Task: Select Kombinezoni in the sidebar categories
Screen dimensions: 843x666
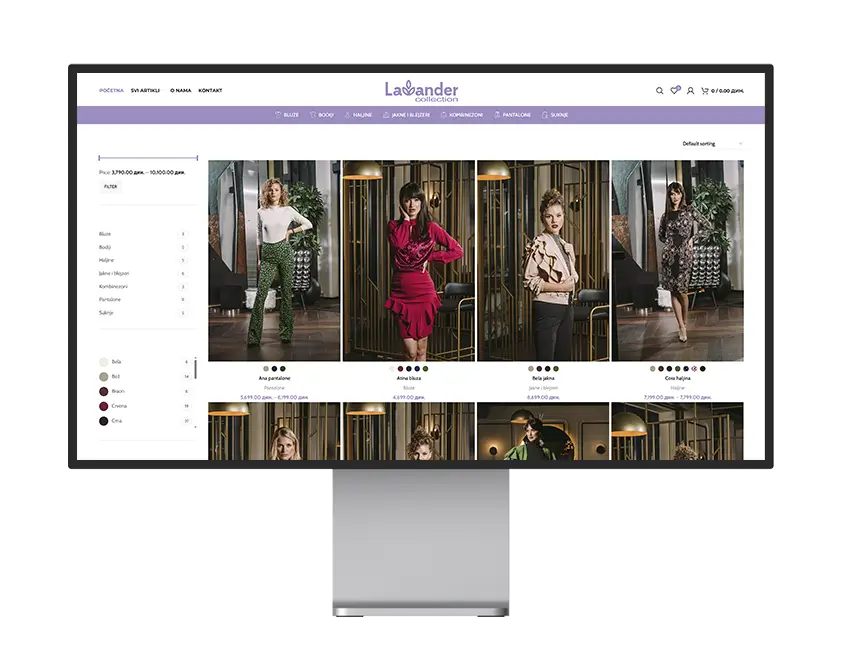Action: point(113,287)
